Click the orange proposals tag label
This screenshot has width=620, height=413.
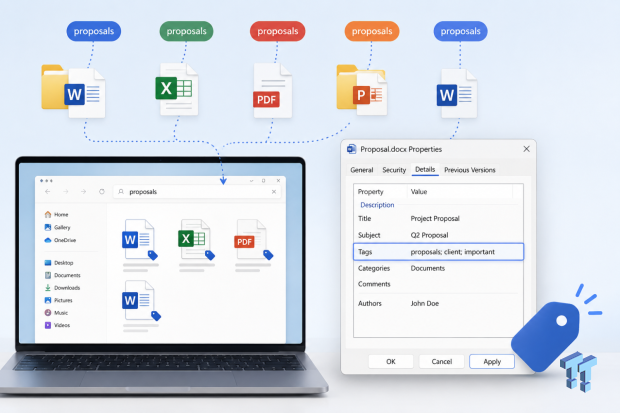click(x=372, y=31)
